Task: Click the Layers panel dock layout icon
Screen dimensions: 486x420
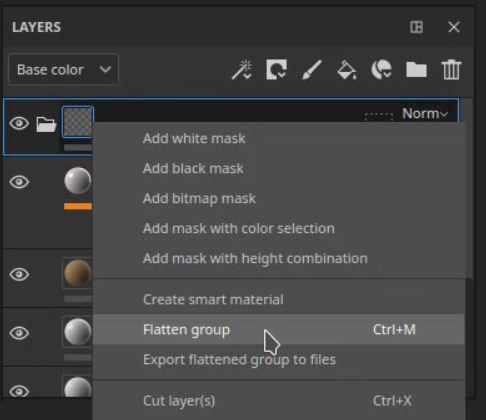Action: click(416, 27)
